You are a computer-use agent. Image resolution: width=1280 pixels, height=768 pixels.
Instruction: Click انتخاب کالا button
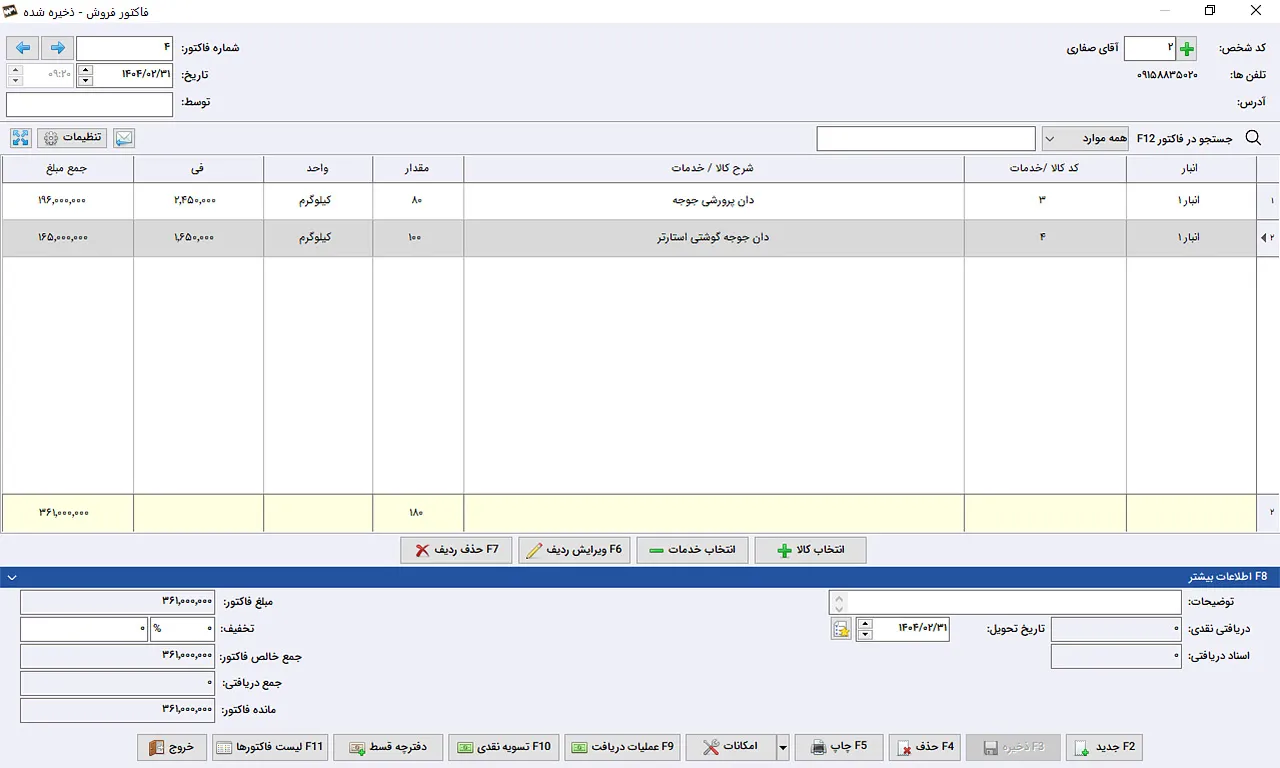[x=811, y=550]
